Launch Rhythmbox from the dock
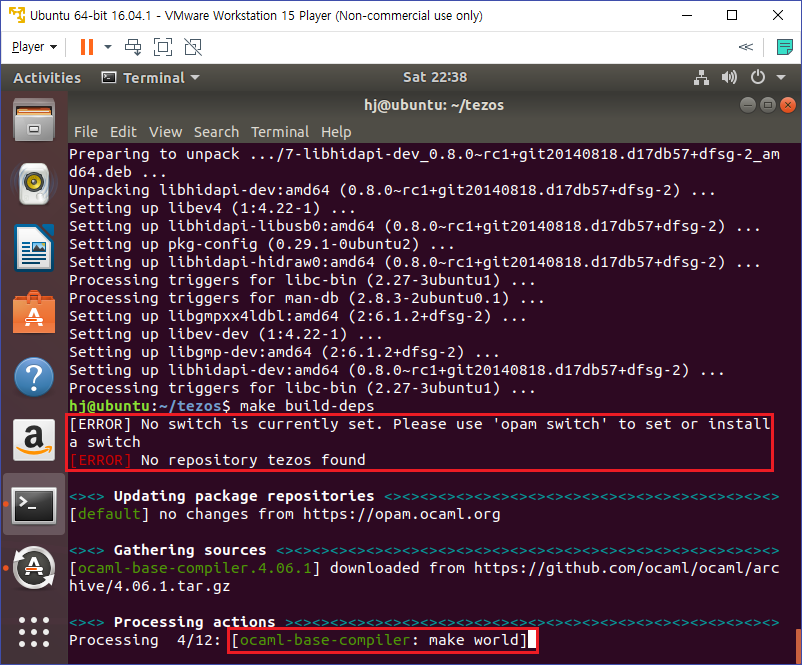Viewport: 802px width, 665px height. coord(34,184)
